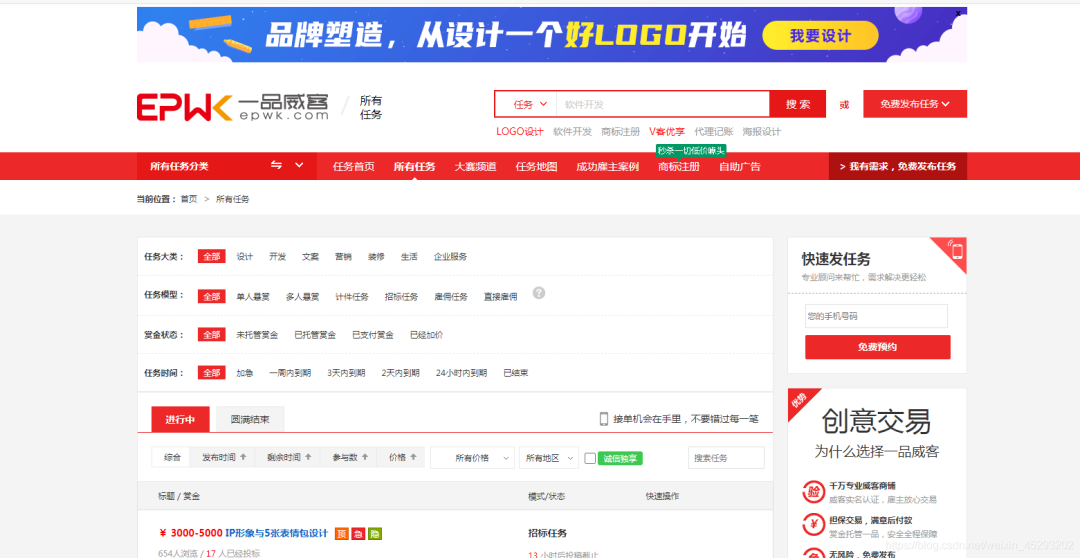This screenshot has height=558, width=1080.
Task: Switch to the 进行中 tab
Action: coord(180,419)
